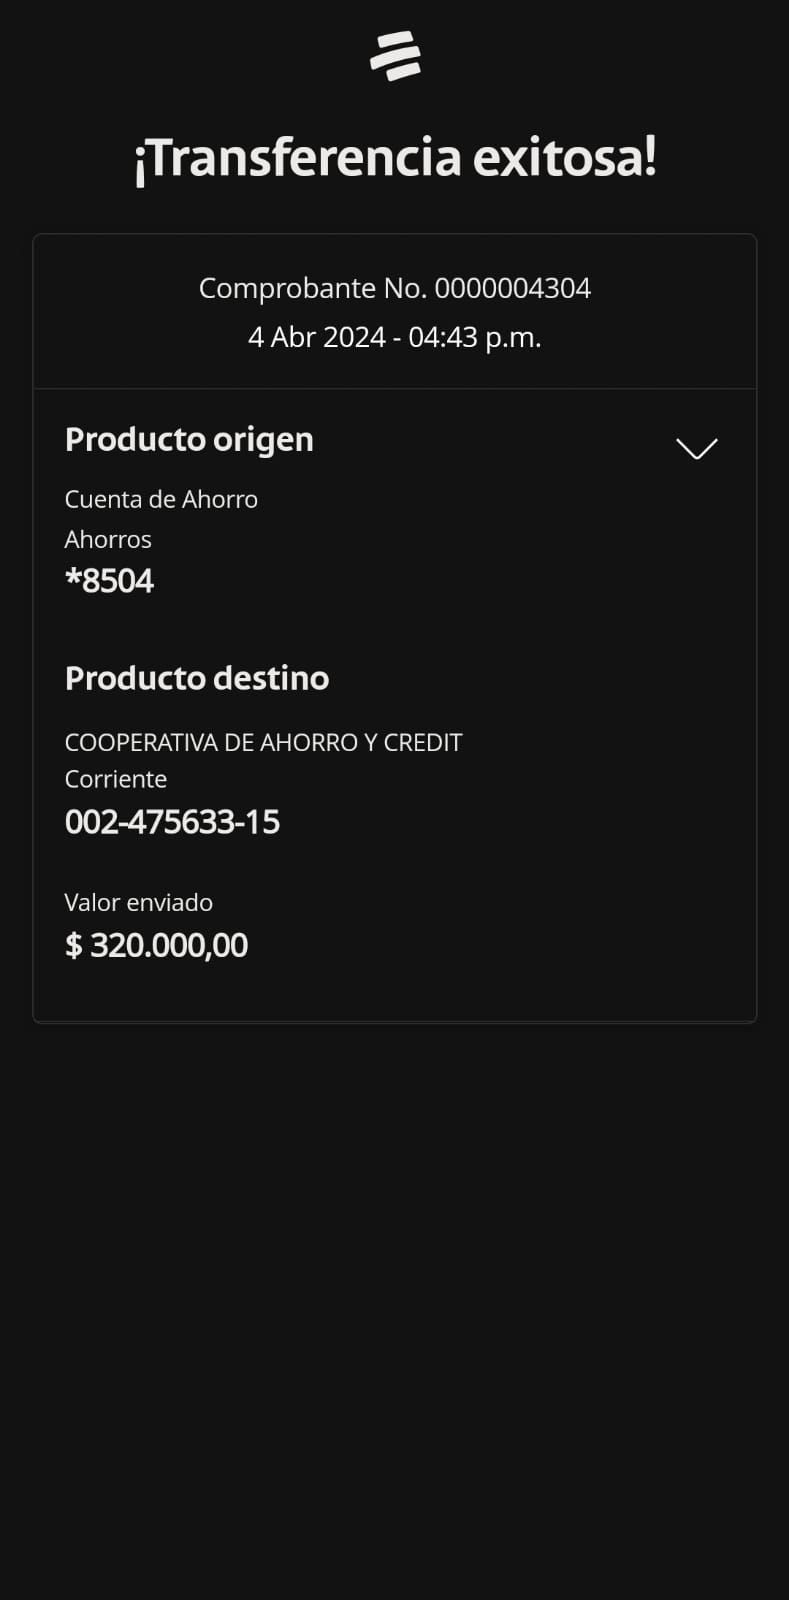Click the "¡Transferencia exitosa!" heading
The width and height of the screenshot is (789, 1600).
[395, 158]
